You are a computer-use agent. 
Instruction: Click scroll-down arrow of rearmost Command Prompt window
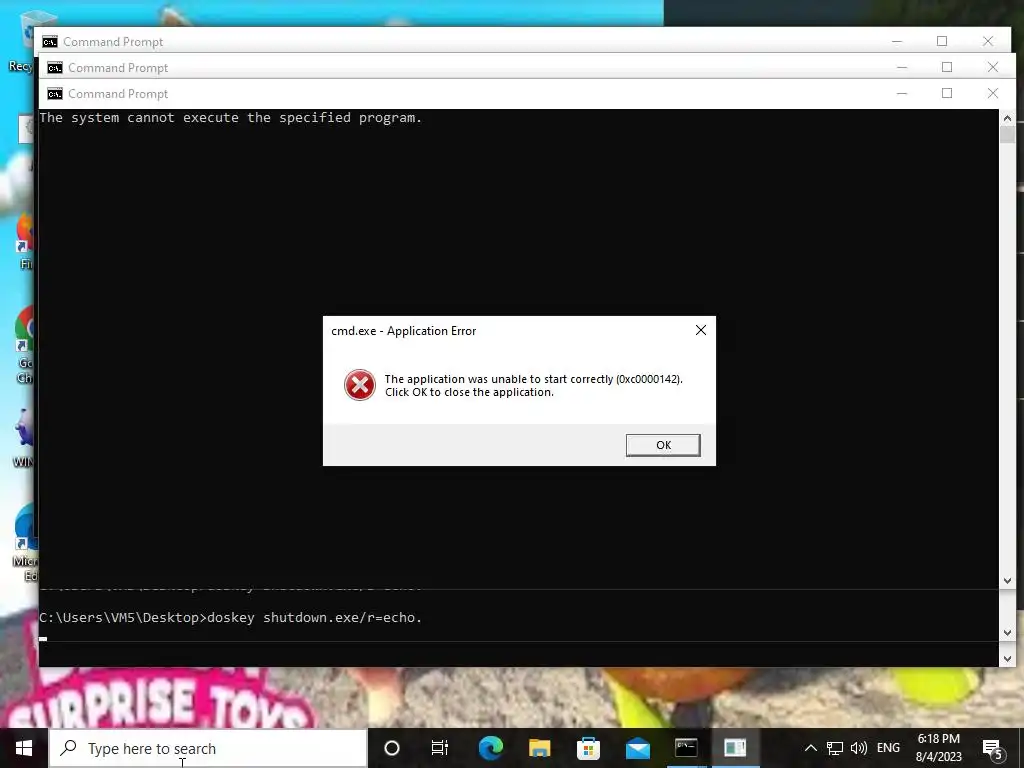click(1007, 658)
